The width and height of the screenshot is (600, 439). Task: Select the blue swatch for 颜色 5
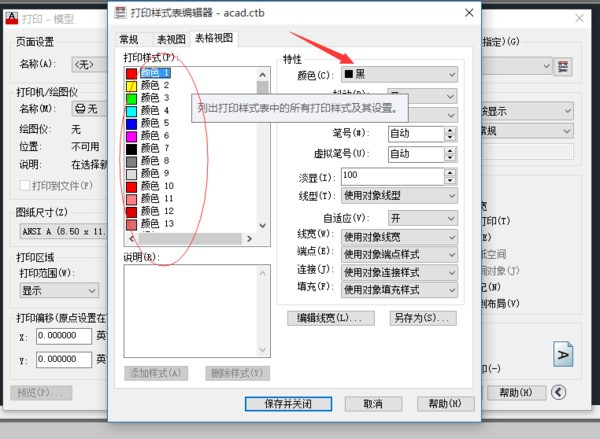(x=132, y=124)
